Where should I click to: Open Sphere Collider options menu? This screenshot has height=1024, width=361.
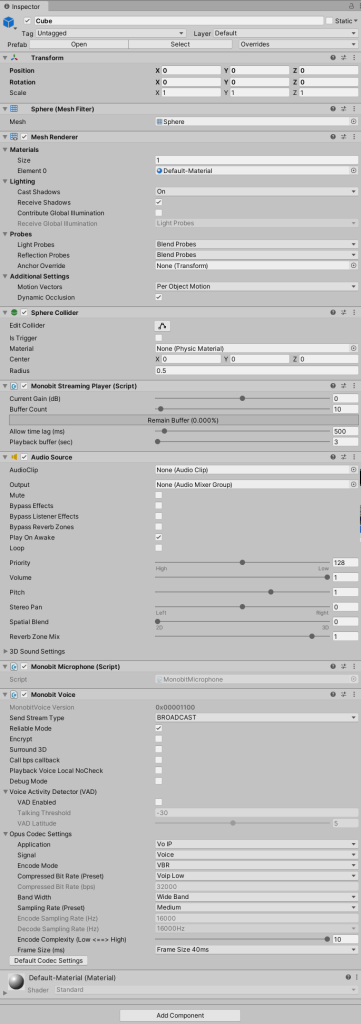pyautogui.click(x=353, y=312)
